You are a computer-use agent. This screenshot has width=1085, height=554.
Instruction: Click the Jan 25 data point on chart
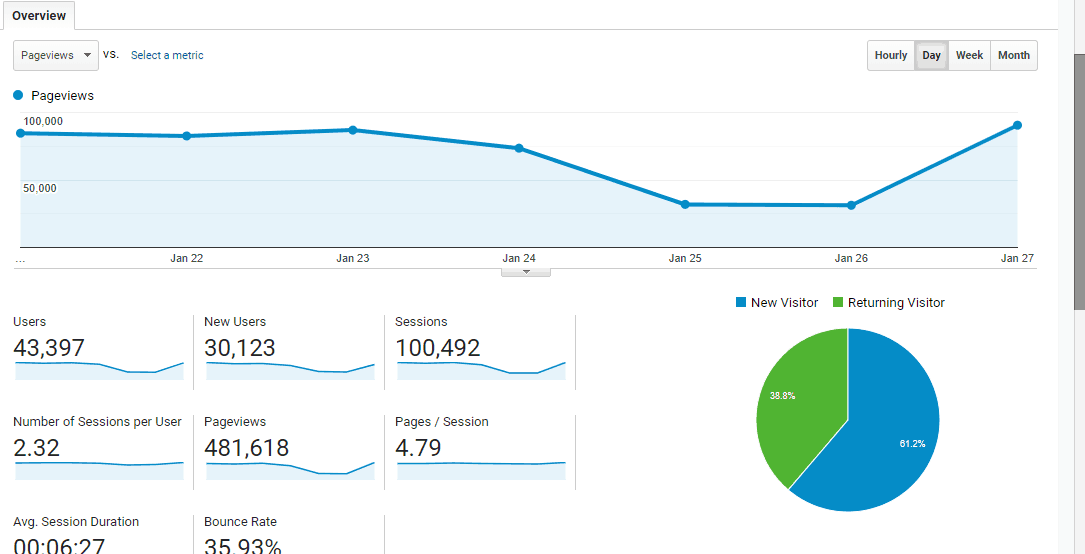click(x=685, y=204)
